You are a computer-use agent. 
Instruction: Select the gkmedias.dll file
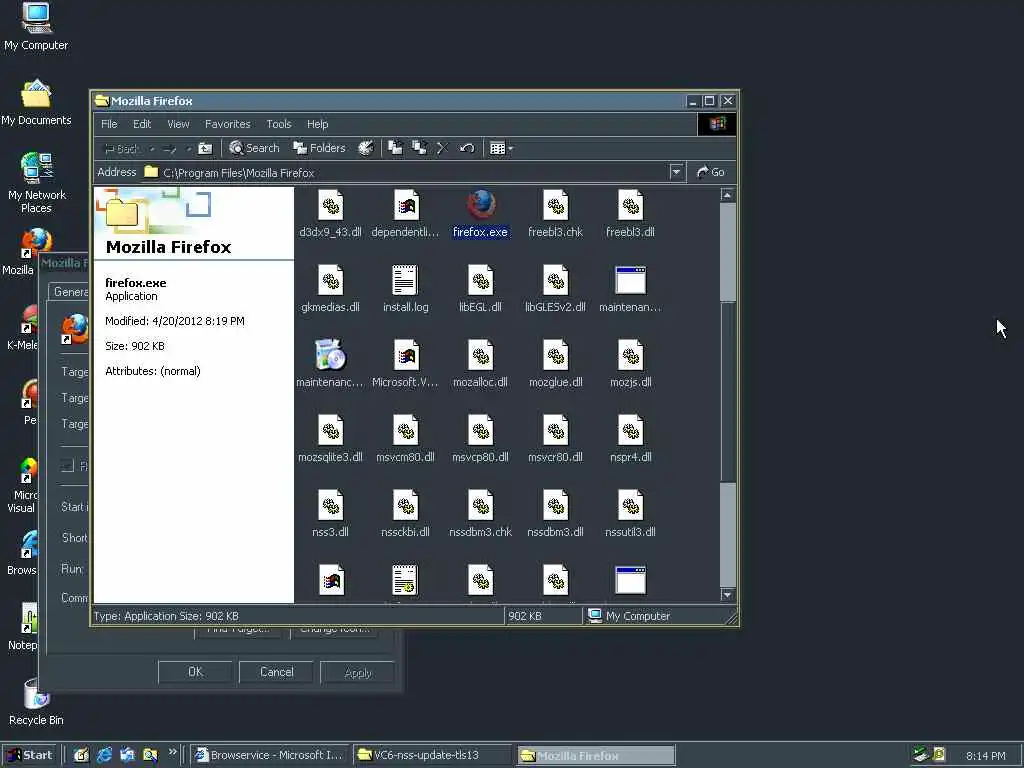point(330,289)
